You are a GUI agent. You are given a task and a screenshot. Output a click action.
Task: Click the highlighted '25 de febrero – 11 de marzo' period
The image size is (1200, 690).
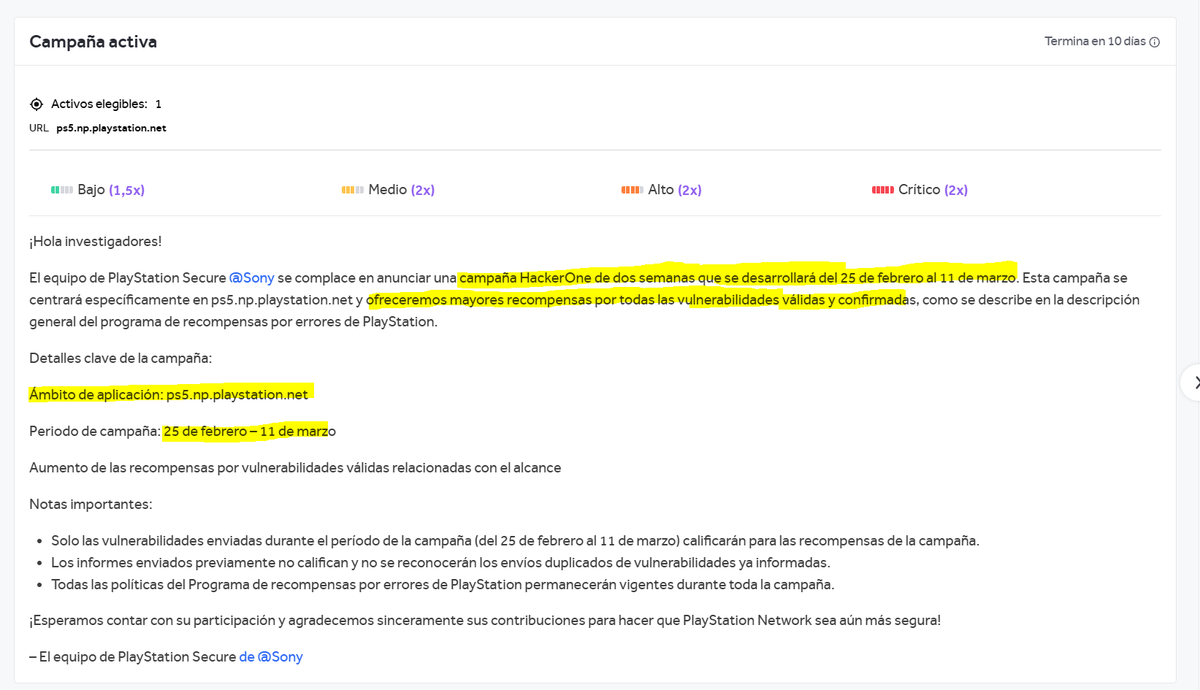[x=249, y=431]
